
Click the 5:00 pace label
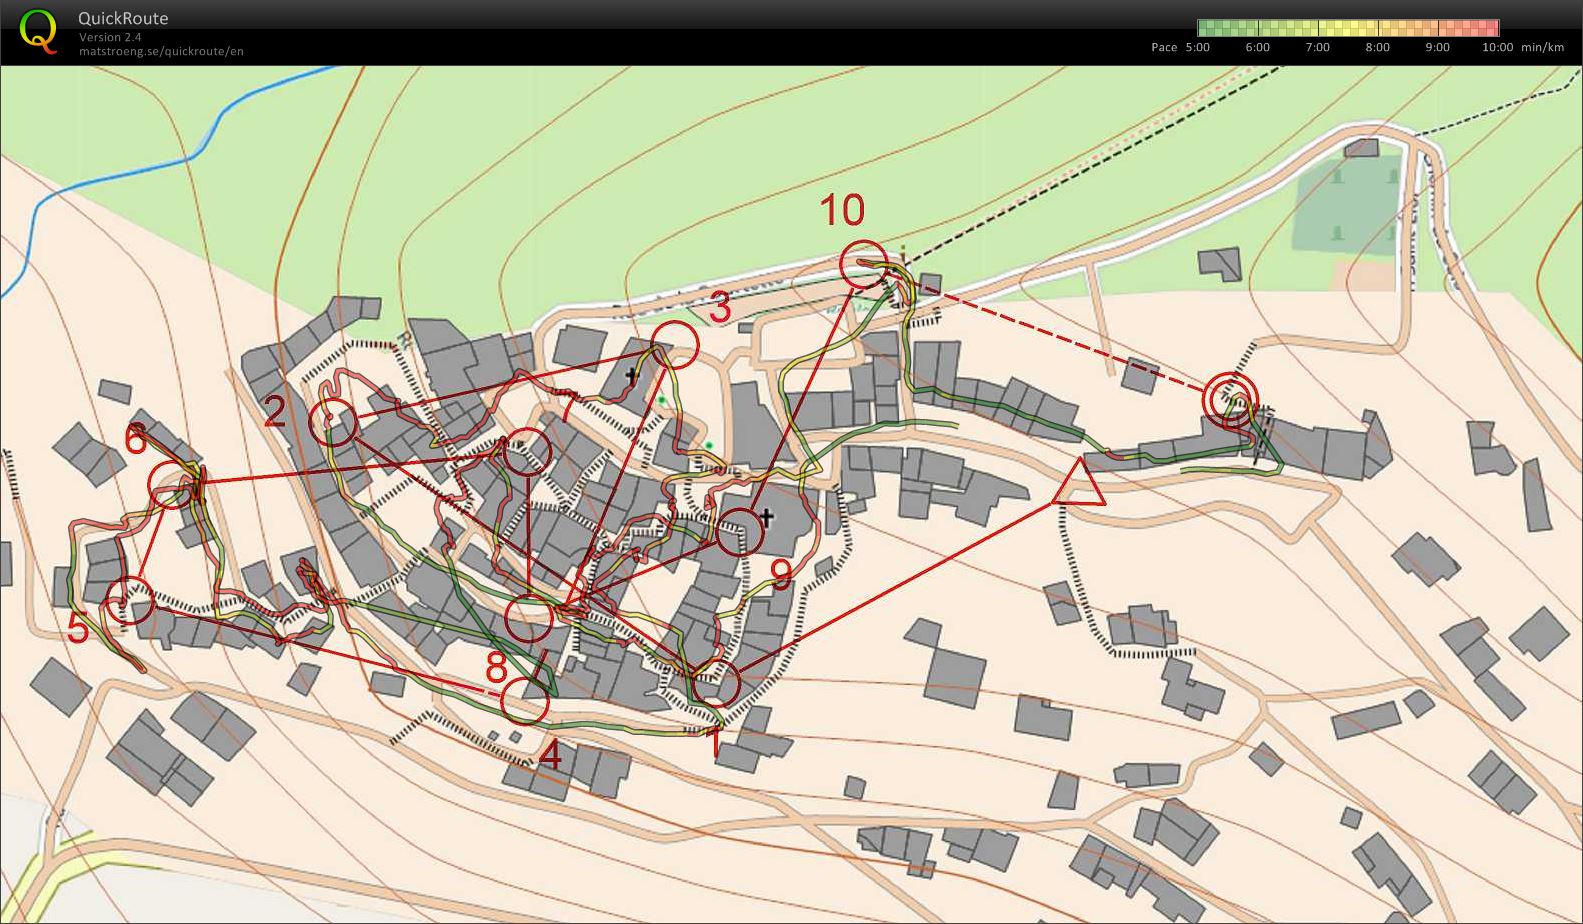pyautogui.click(x=1198, y=47)
